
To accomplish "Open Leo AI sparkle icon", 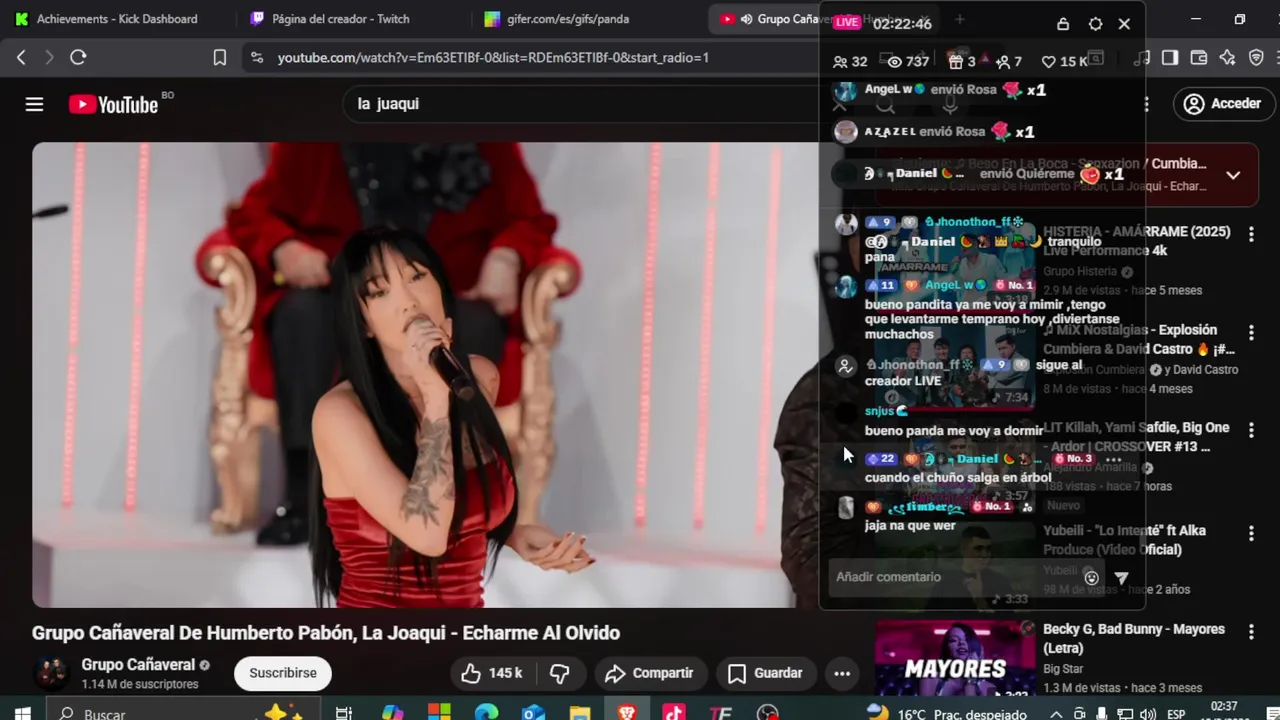I will 1228,58.
